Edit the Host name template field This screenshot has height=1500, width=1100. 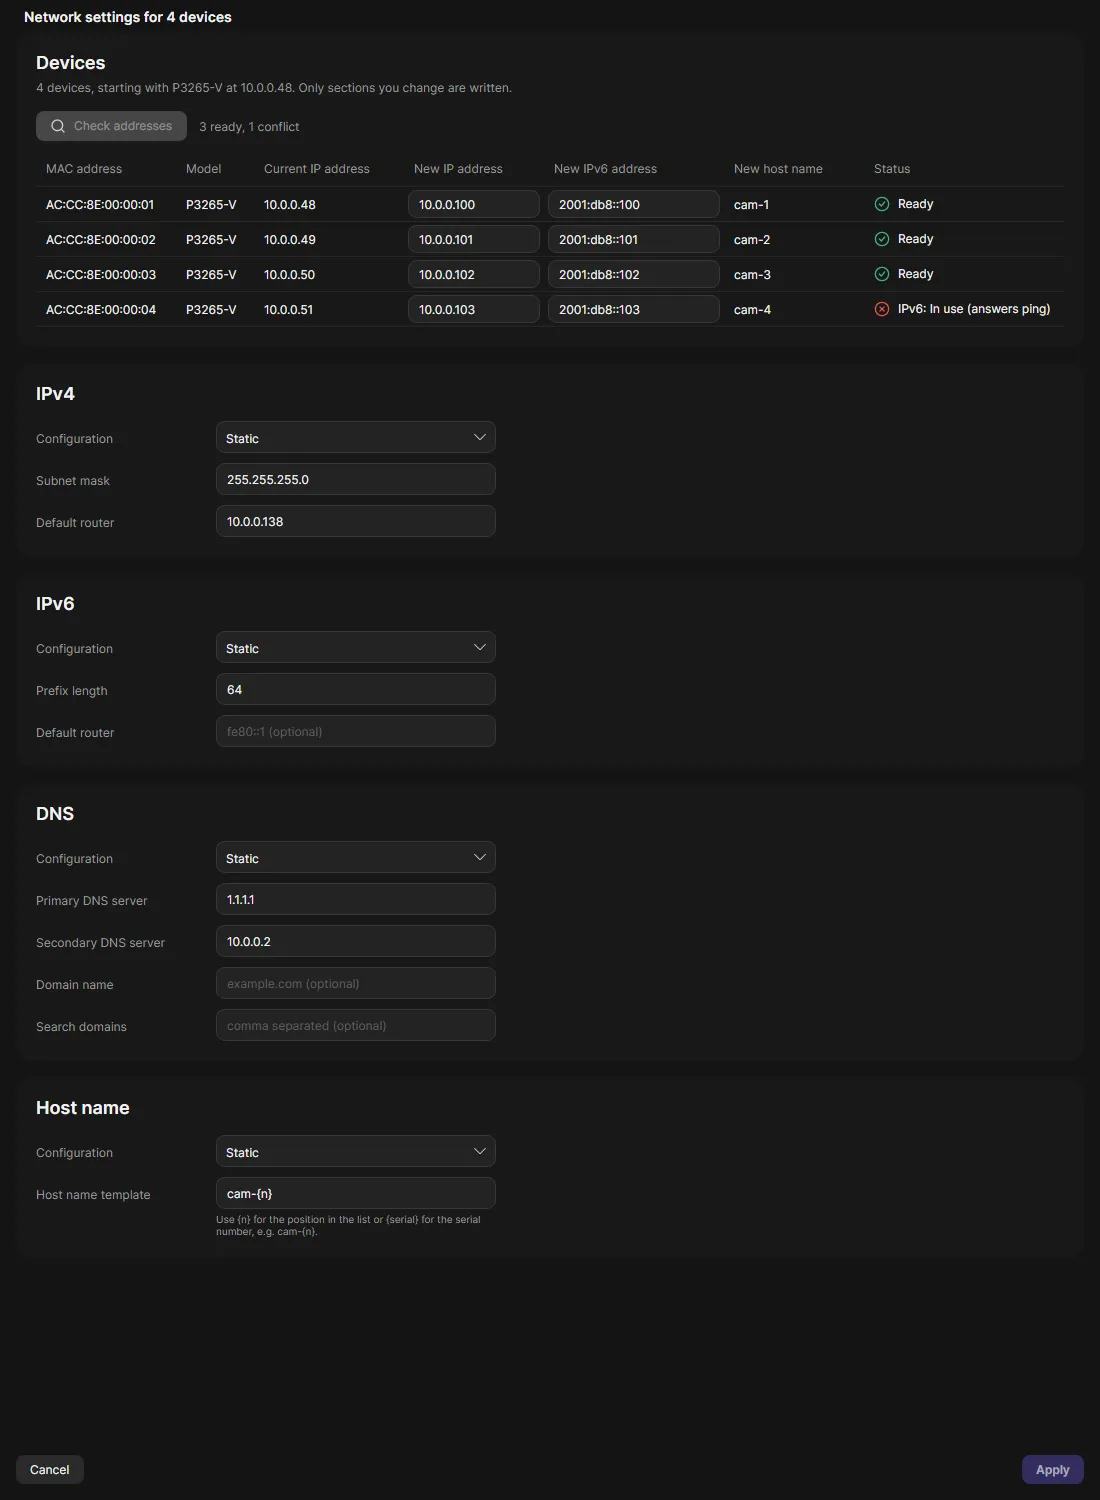(356, 1193)
